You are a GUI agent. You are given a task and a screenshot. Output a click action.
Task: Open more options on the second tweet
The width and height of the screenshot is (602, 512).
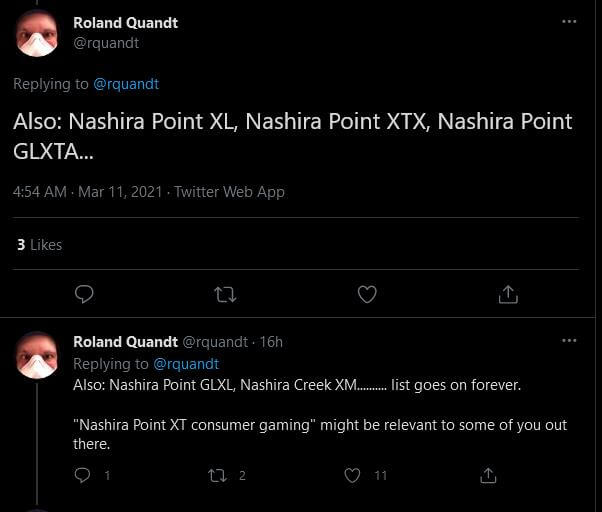[x=569, y=341]
